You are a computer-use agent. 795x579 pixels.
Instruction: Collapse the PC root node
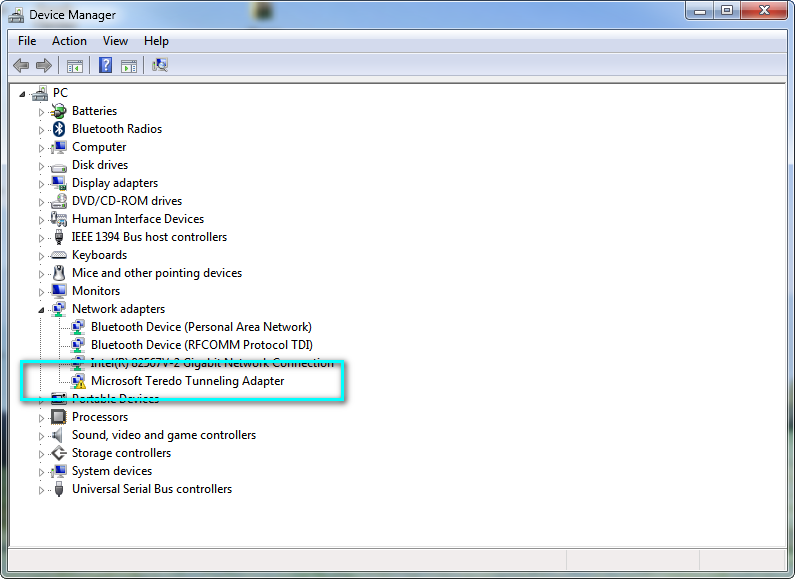click(22, 94)
